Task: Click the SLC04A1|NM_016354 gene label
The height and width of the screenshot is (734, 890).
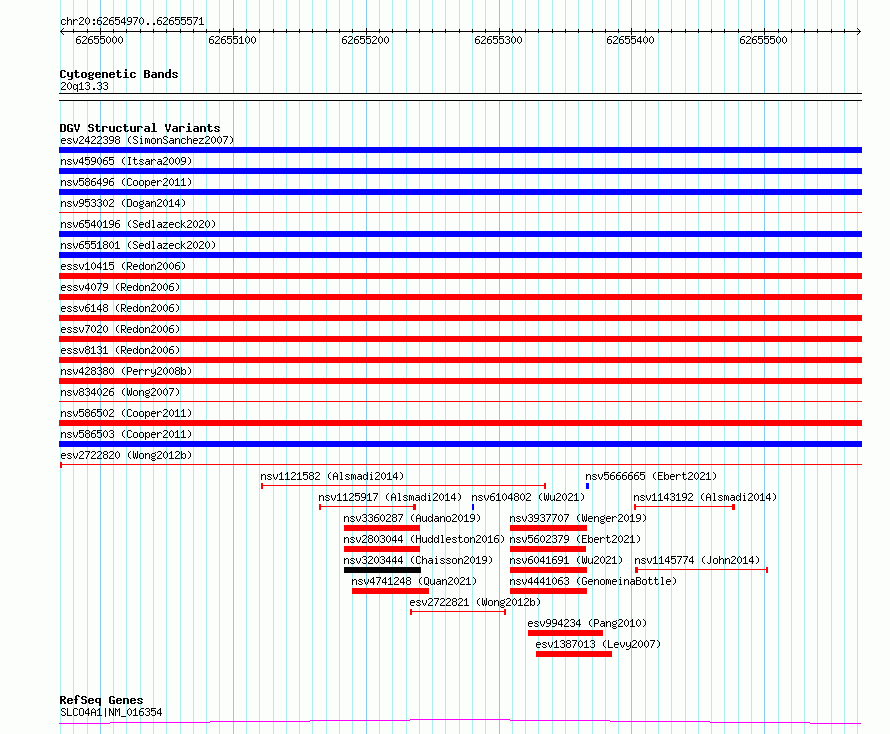Action: (111, 712)
